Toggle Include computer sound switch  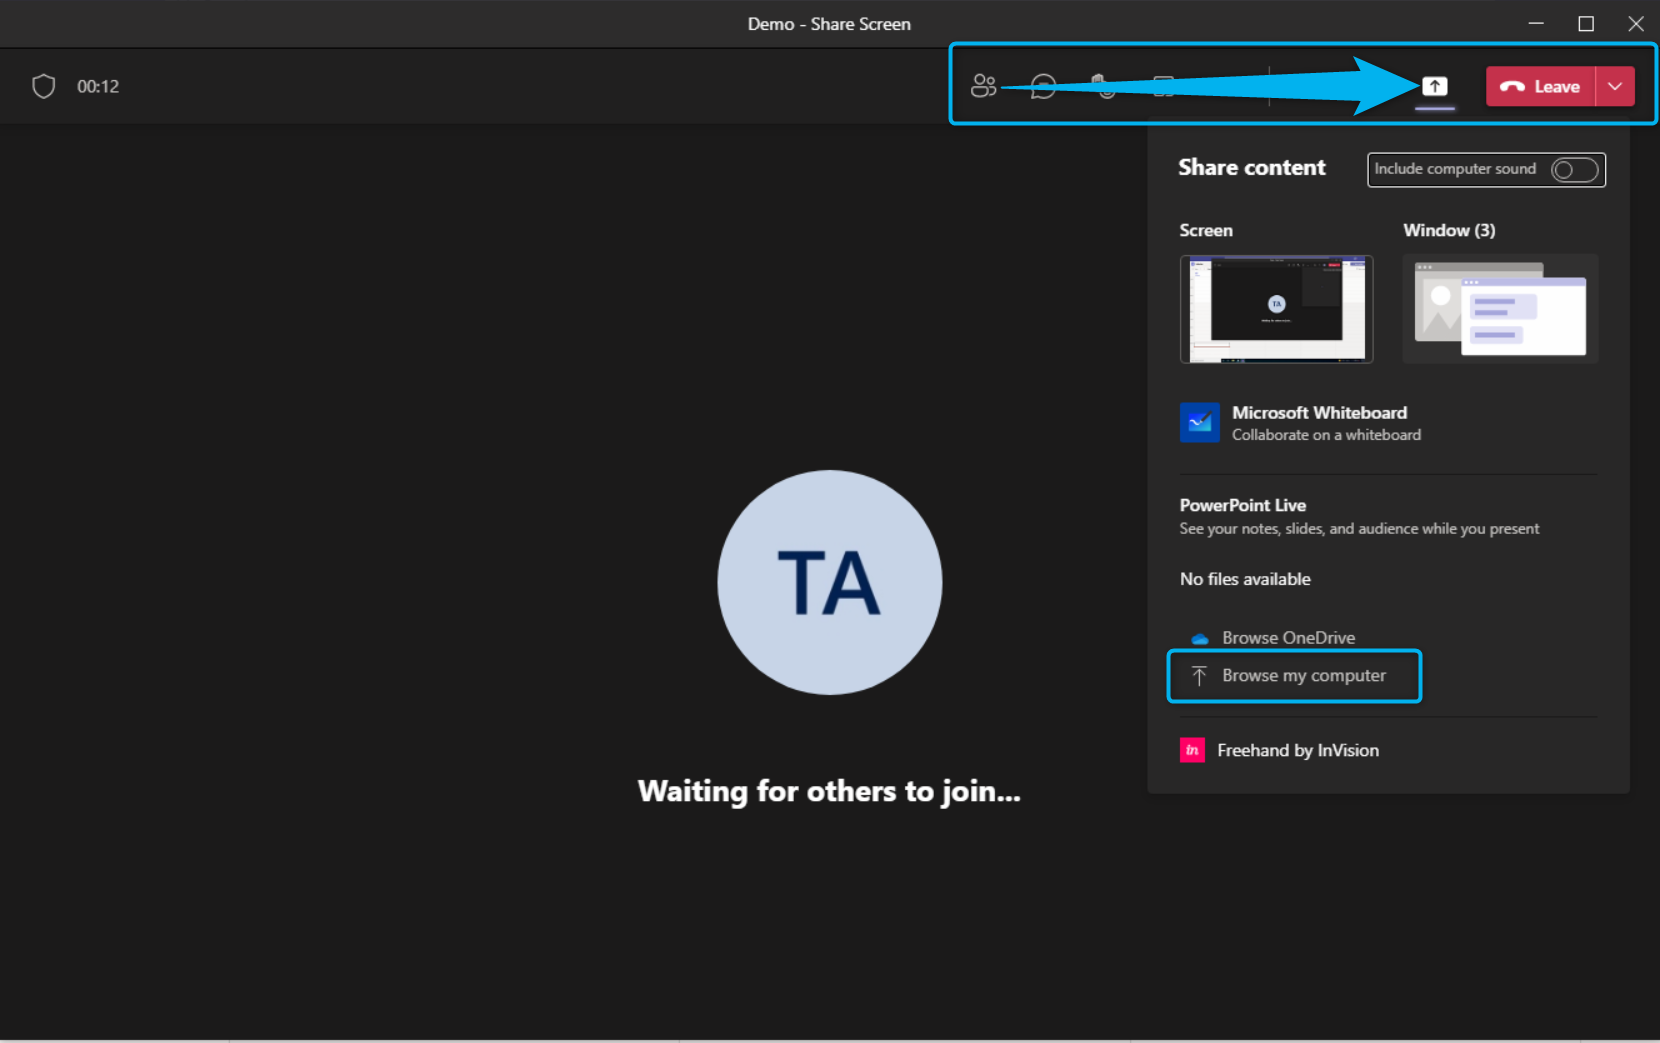(1574, 170)
